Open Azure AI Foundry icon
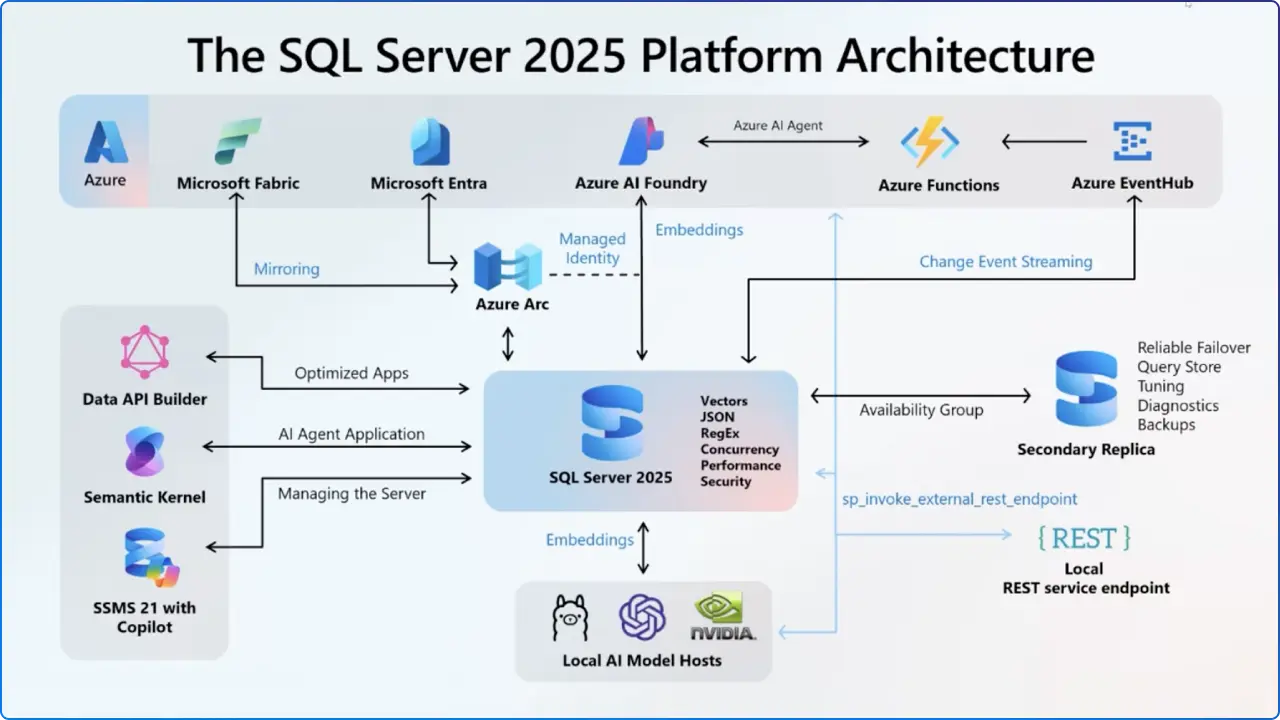 pyautogui.click(x=641, y=140)
